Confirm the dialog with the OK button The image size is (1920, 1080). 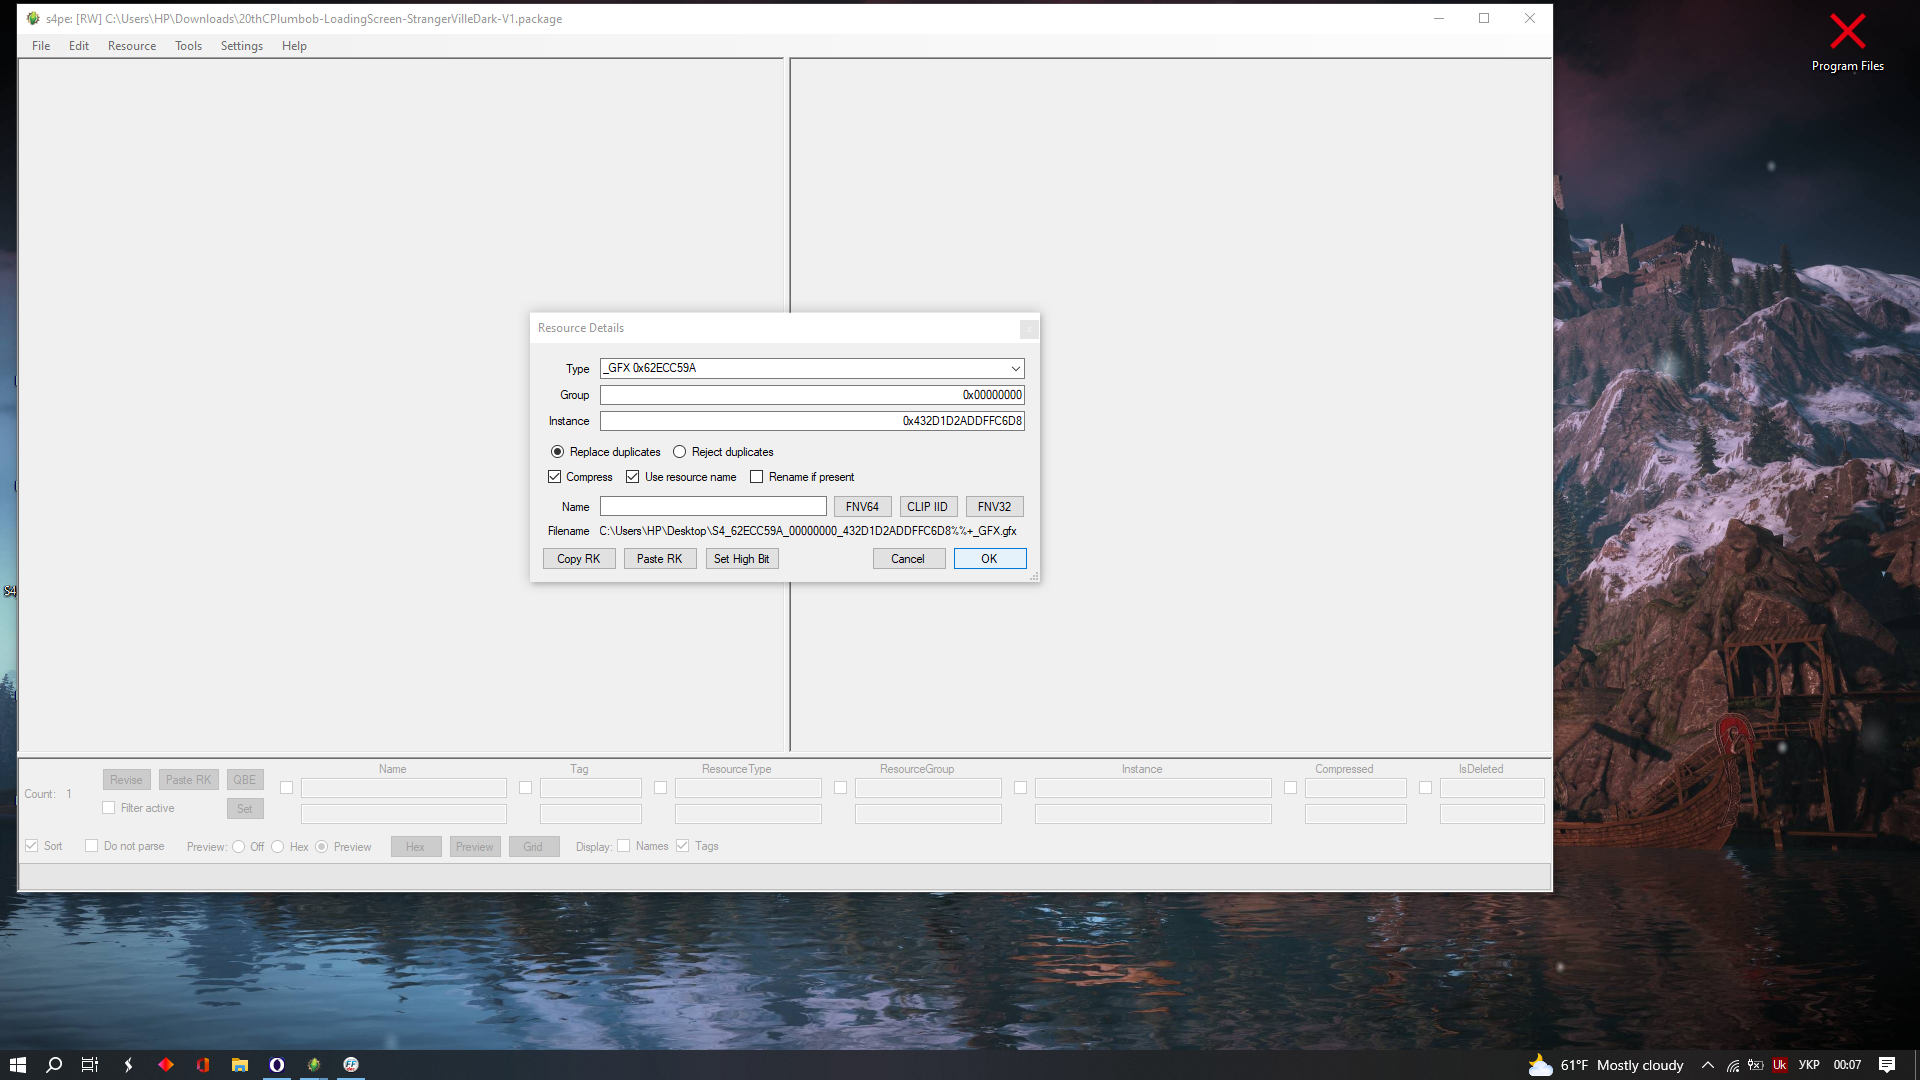(x=989, y=559)
